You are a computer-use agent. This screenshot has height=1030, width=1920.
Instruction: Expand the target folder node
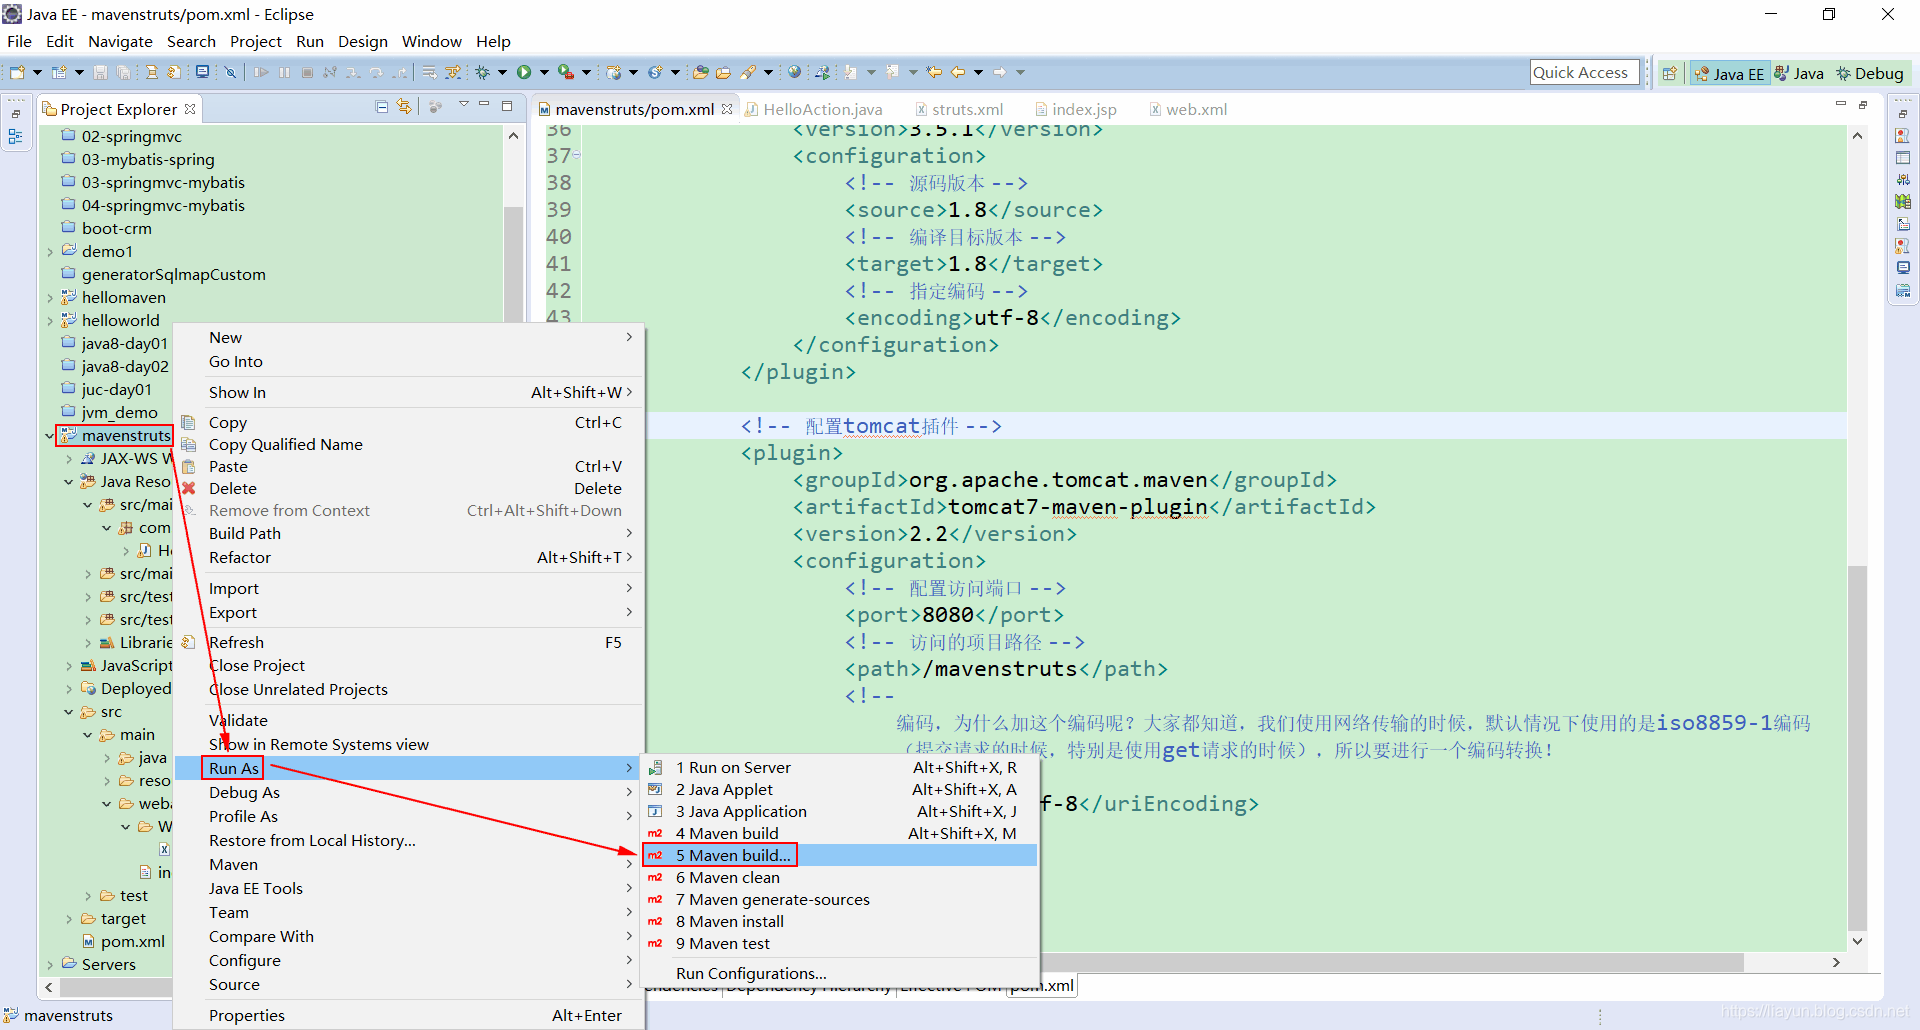tap(69, 919)
